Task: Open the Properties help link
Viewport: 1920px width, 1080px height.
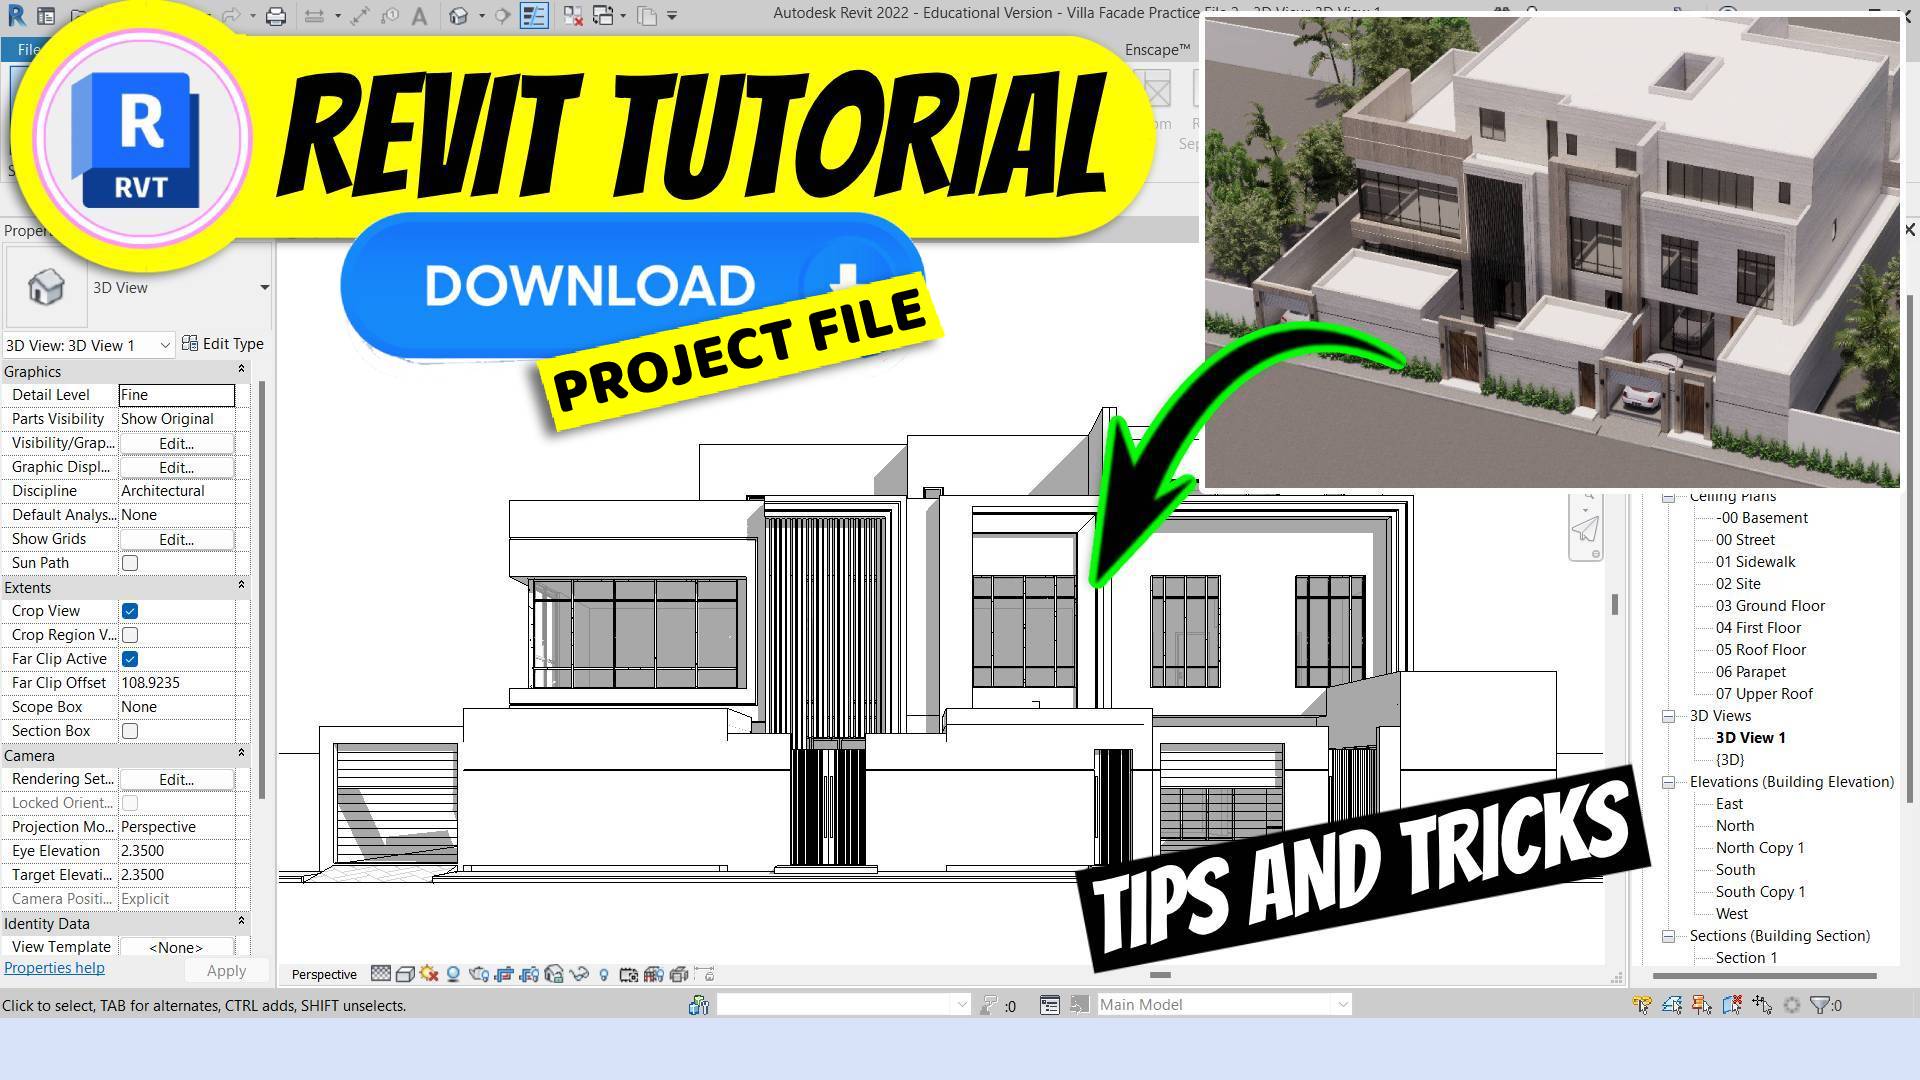Action: [x=54, y=968]
